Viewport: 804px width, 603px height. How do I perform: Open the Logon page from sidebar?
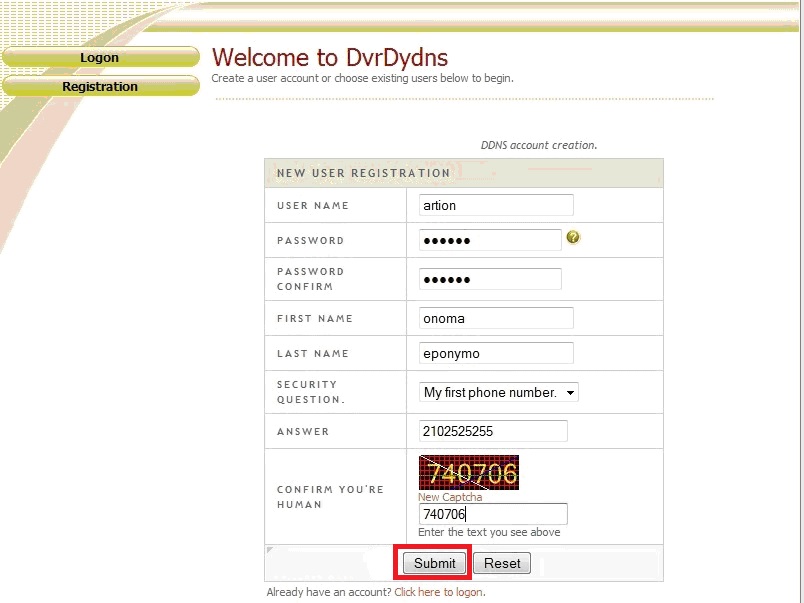tap(100, 57)
